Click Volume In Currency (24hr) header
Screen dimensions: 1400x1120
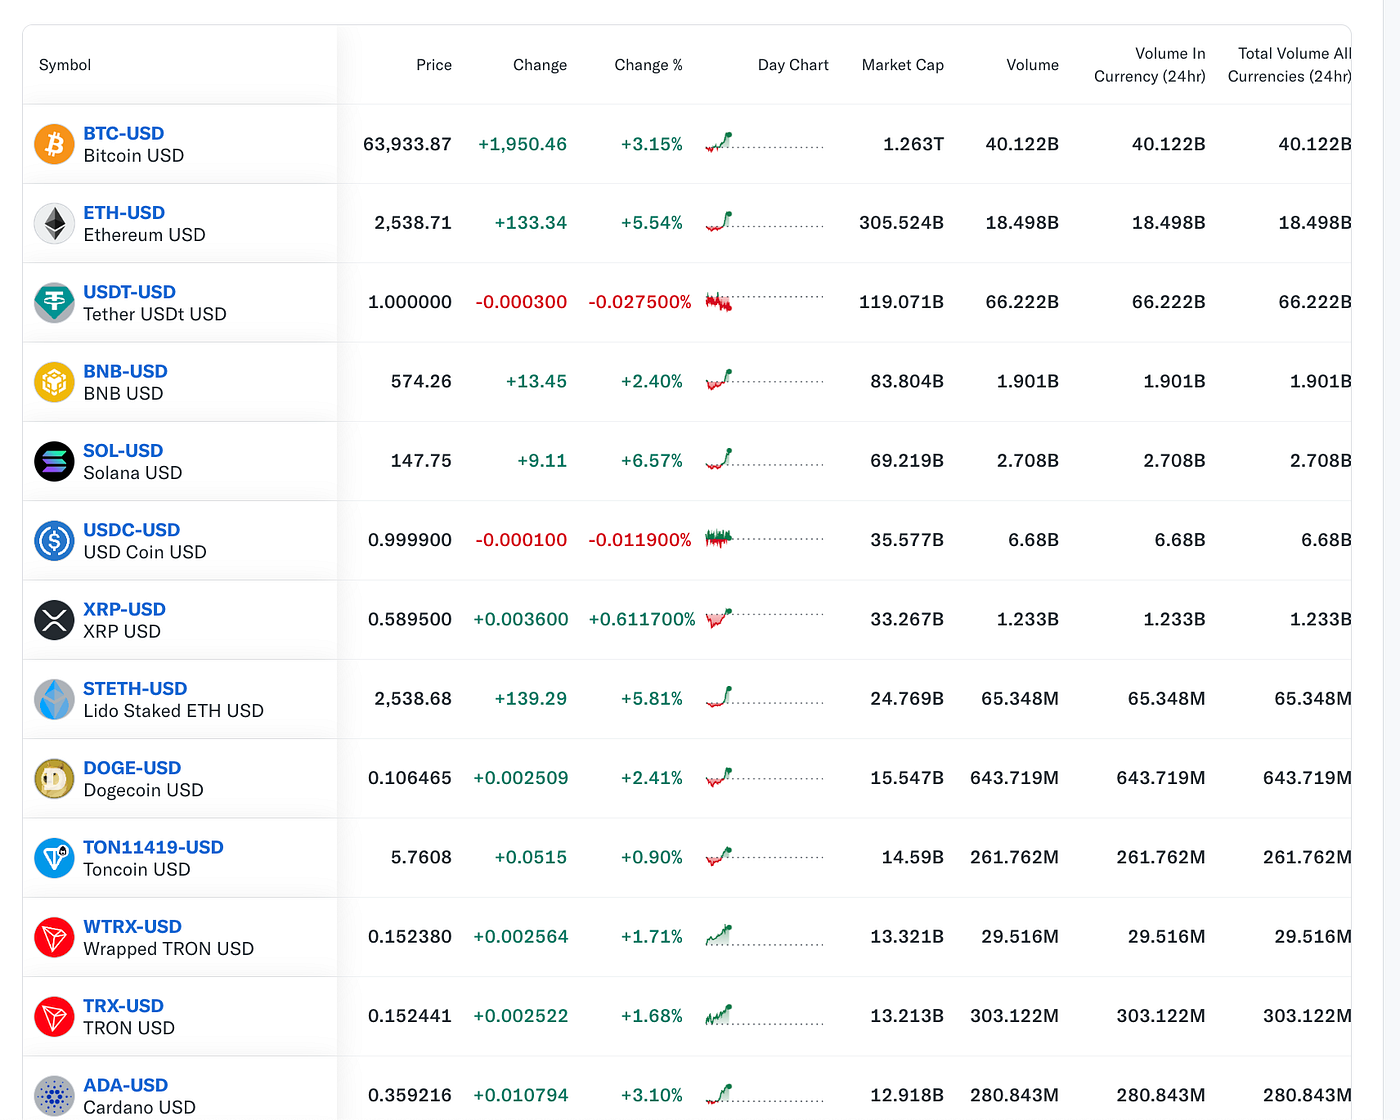(x=1150, y=65)
